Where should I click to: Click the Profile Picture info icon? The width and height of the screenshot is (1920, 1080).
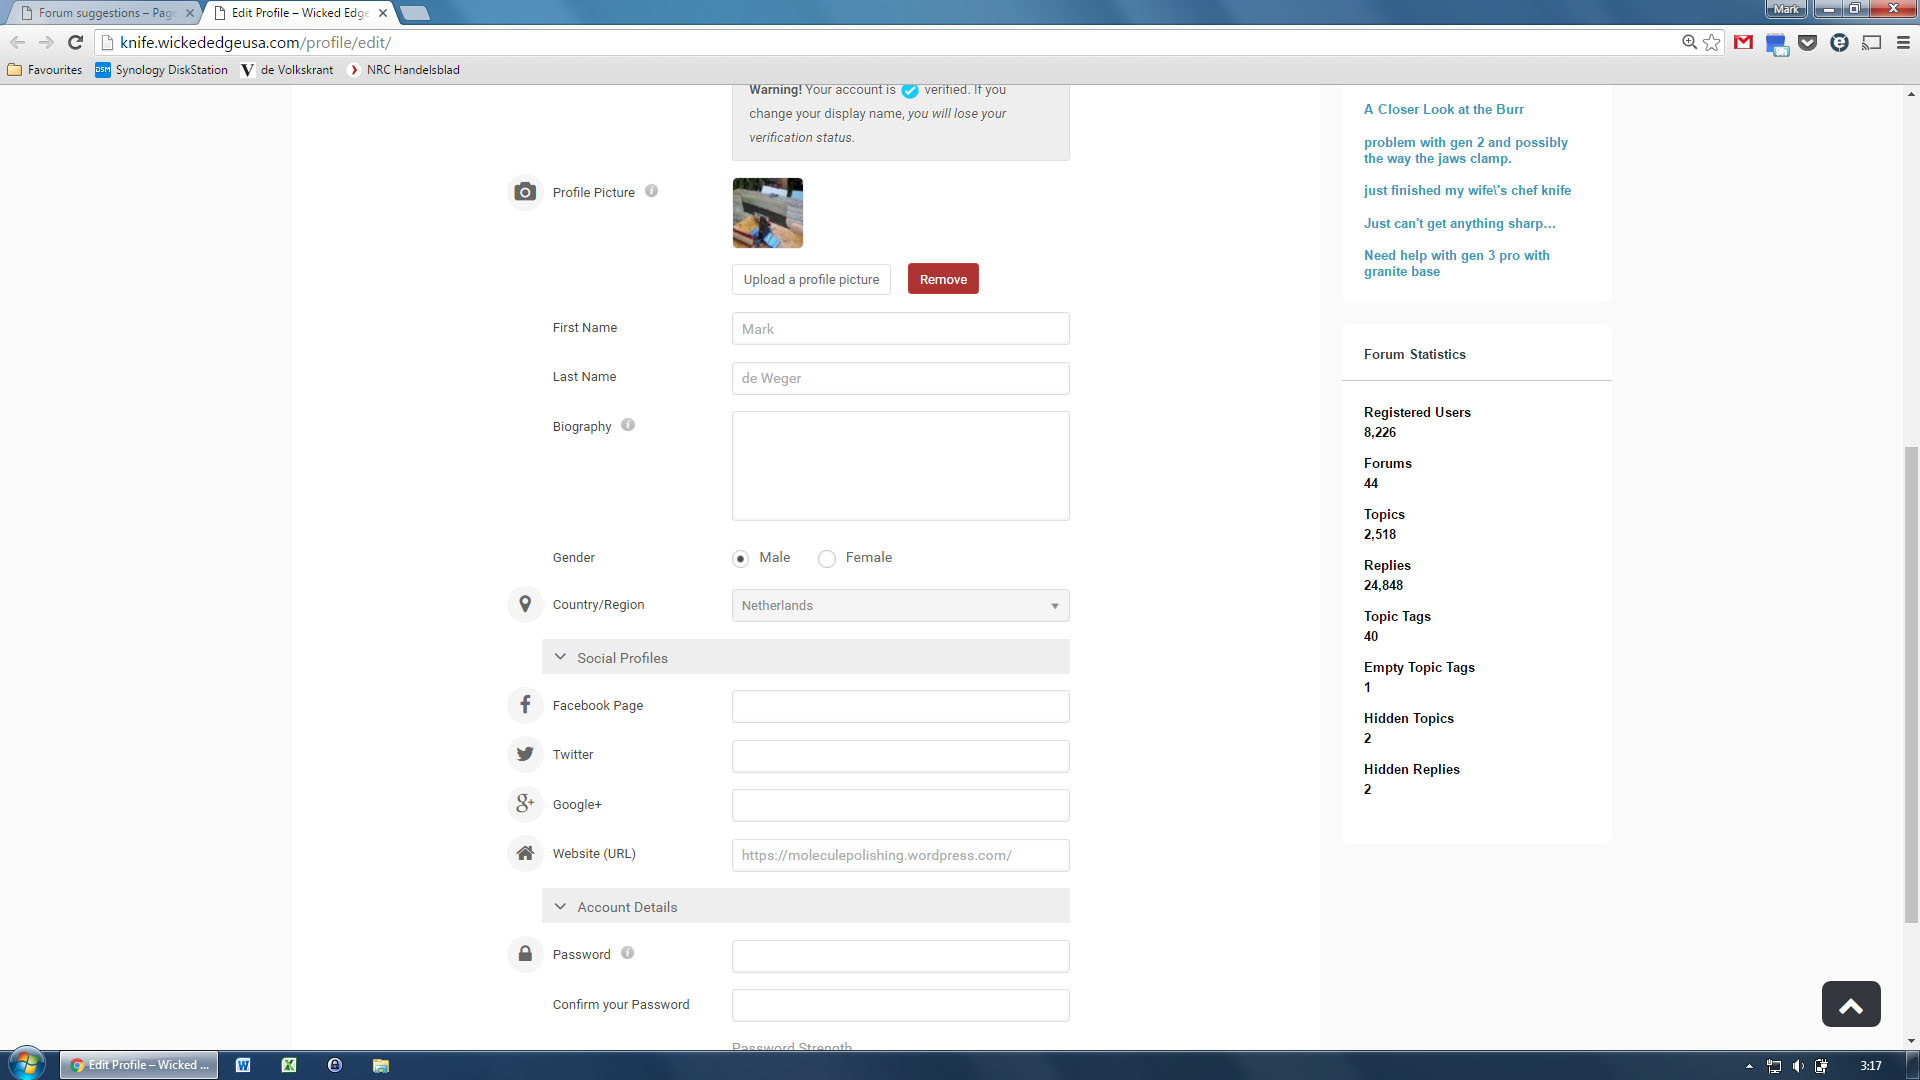(651, 191)
